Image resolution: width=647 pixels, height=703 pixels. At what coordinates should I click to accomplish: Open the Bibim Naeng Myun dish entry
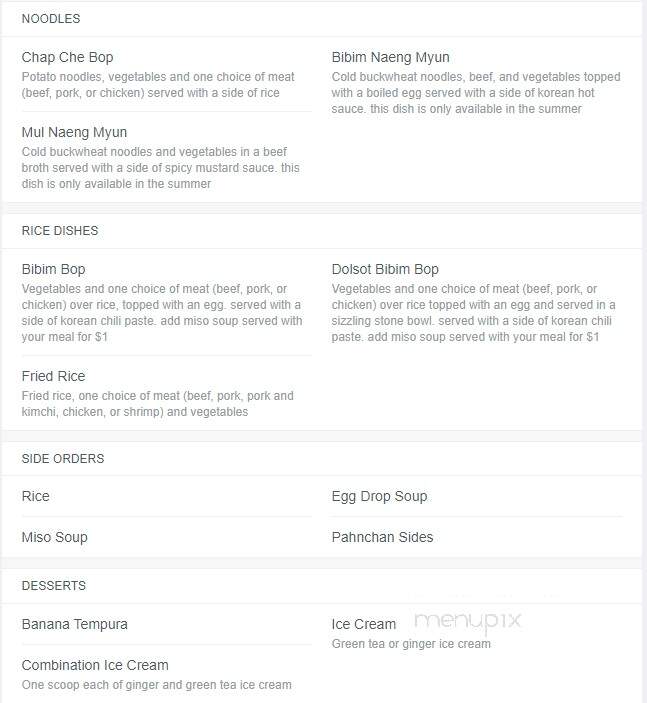[x=390, y=57]
